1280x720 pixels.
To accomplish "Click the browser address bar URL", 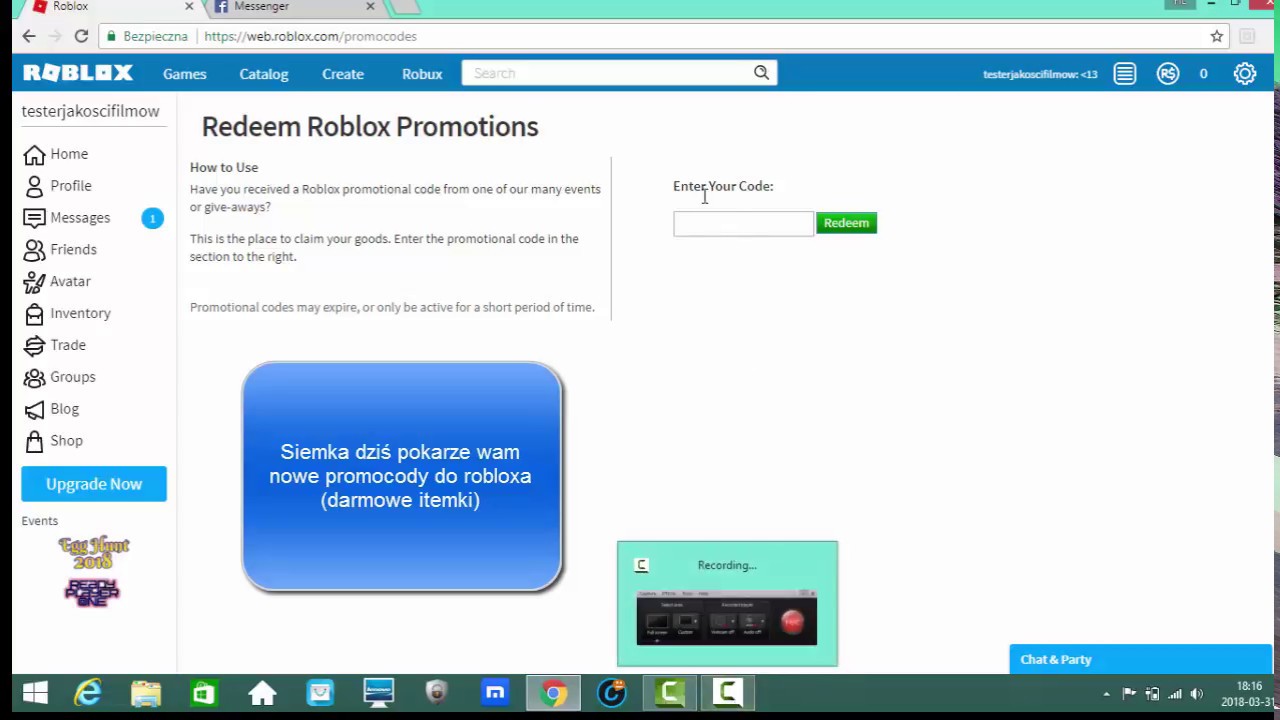I will 310,36.
